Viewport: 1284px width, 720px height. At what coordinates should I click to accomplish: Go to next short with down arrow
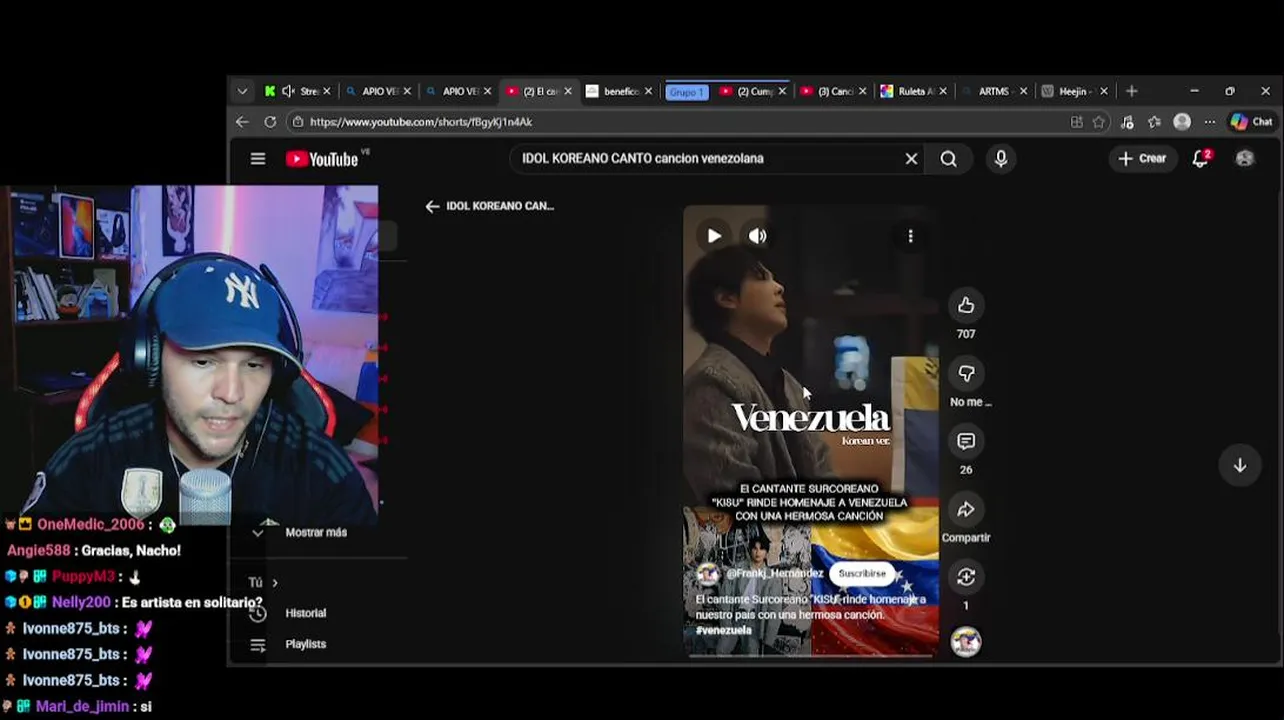pos(1239,465)
